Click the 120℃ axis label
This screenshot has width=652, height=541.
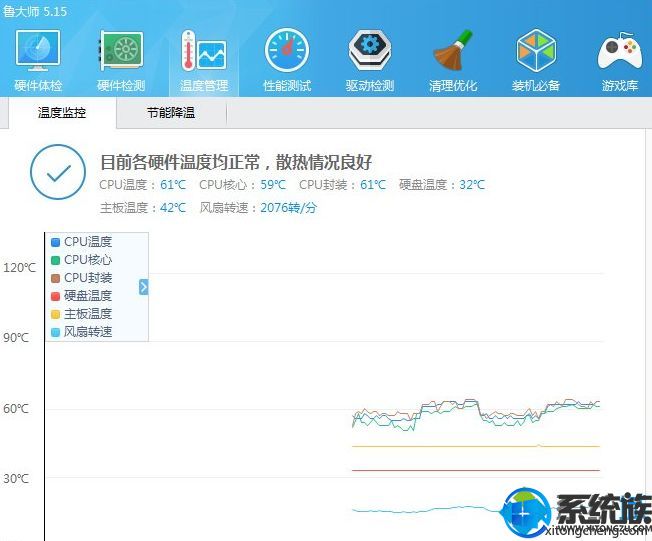(x=20, y=267)
